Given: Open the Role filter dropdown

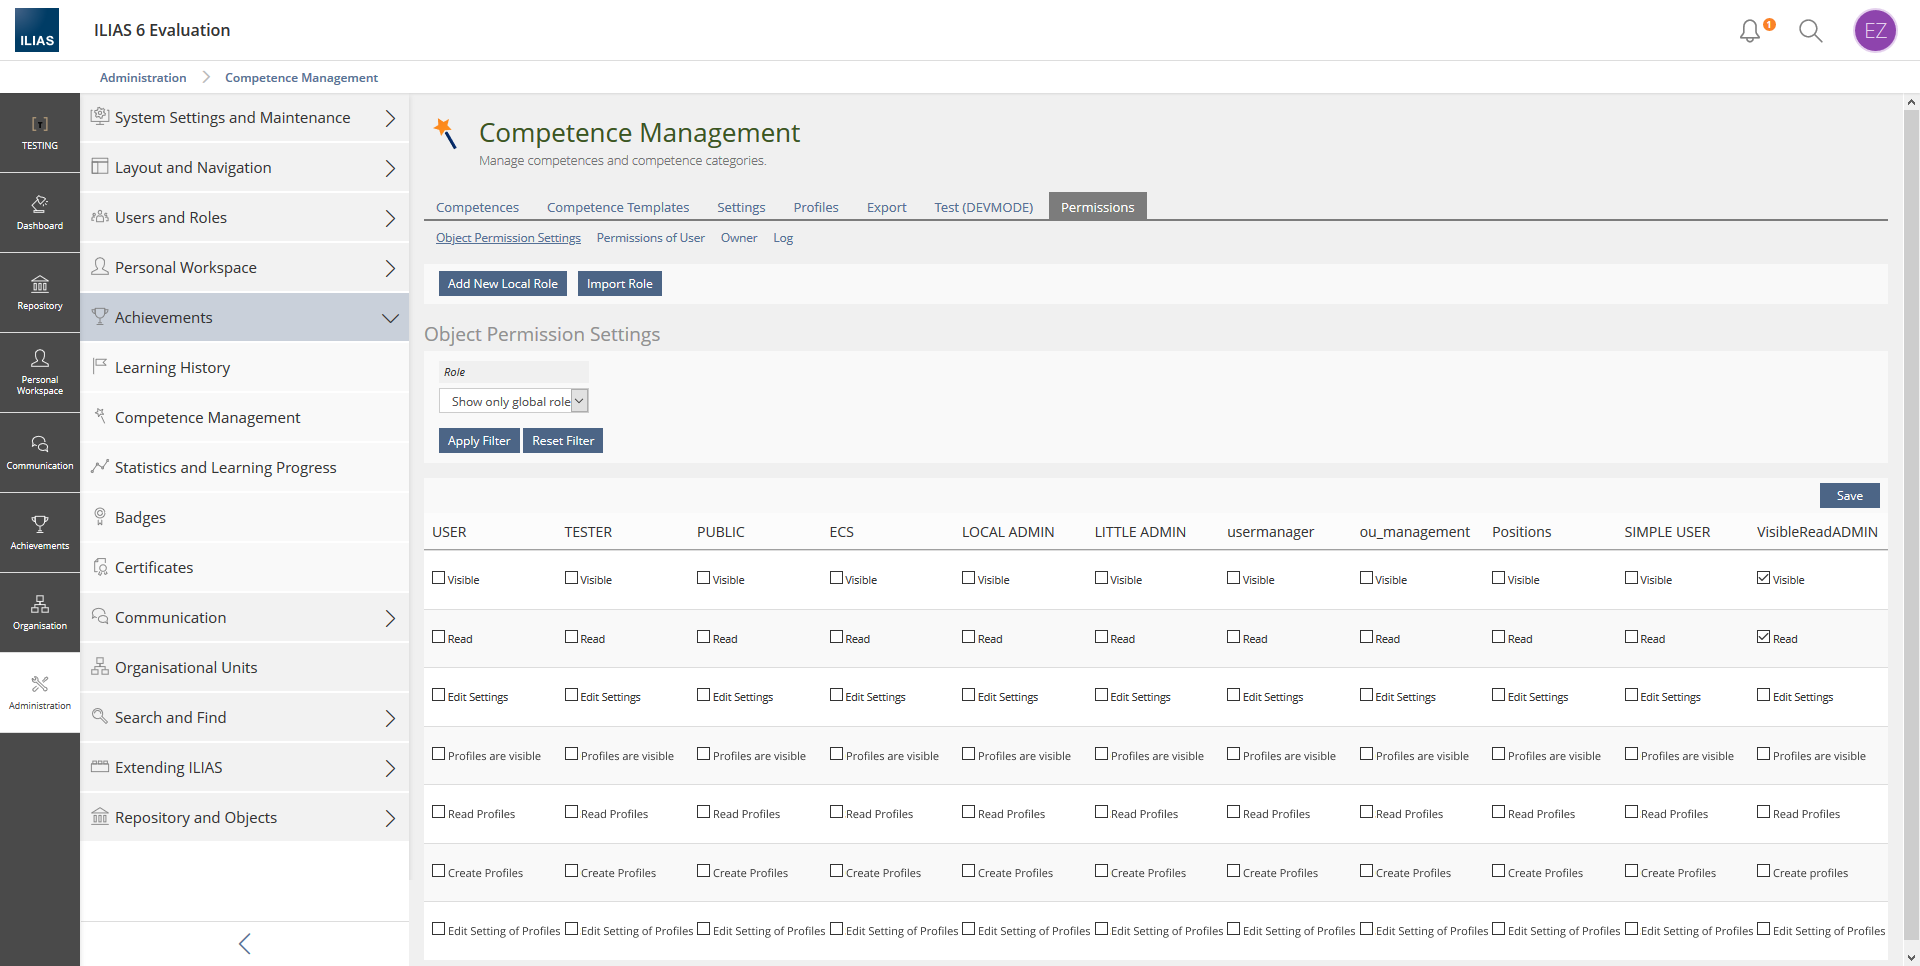Looking at the screenshot, I should (x=514, y=401).
